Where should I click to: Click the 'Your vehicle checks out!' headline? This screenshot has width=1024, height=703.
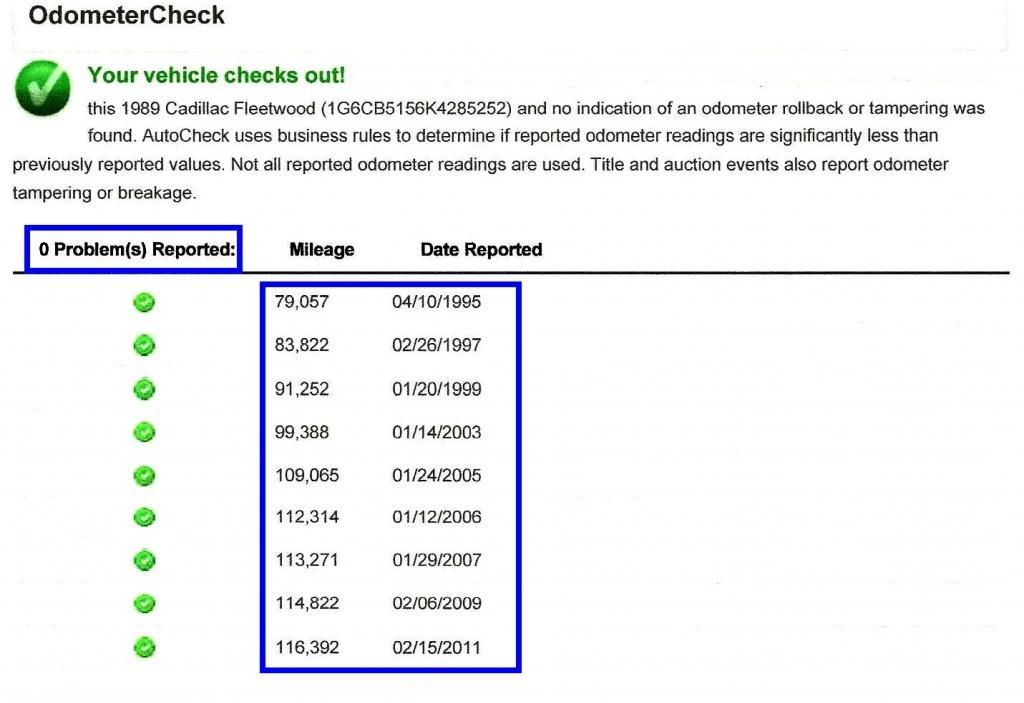[216, 76]
